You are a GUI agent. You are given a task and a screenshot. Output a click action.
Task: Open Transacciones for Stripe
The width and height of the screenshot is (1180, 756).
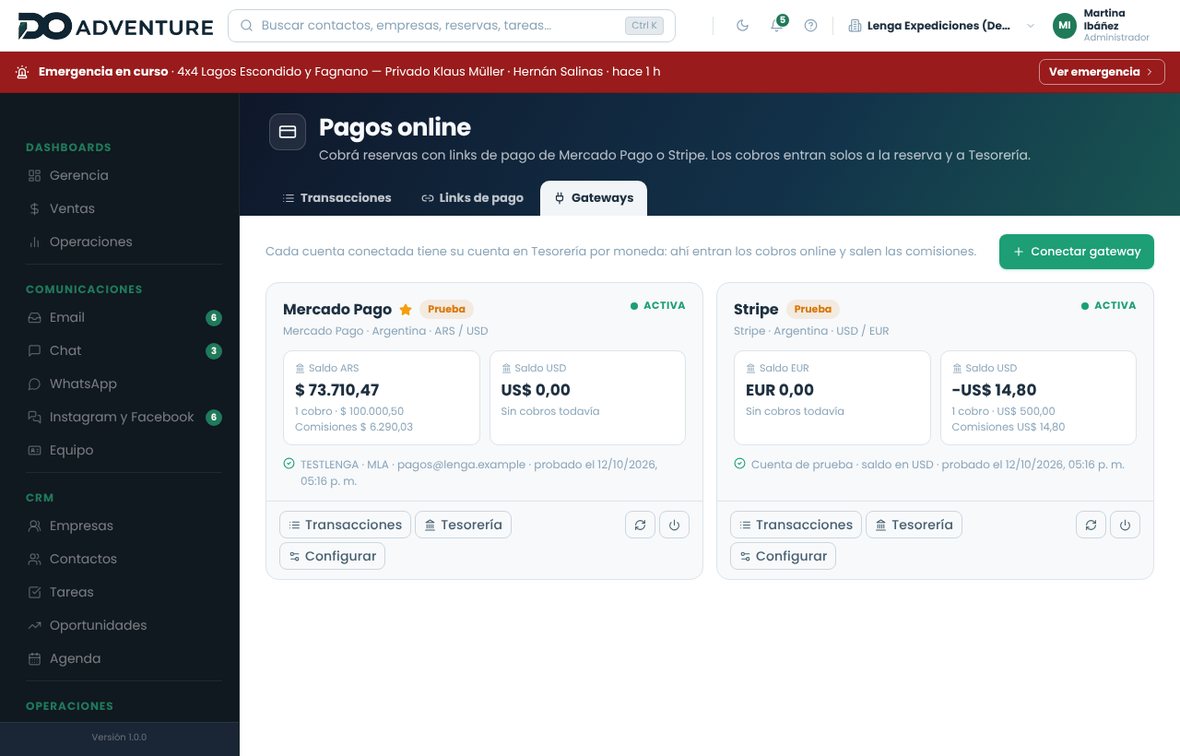point(796,525)
